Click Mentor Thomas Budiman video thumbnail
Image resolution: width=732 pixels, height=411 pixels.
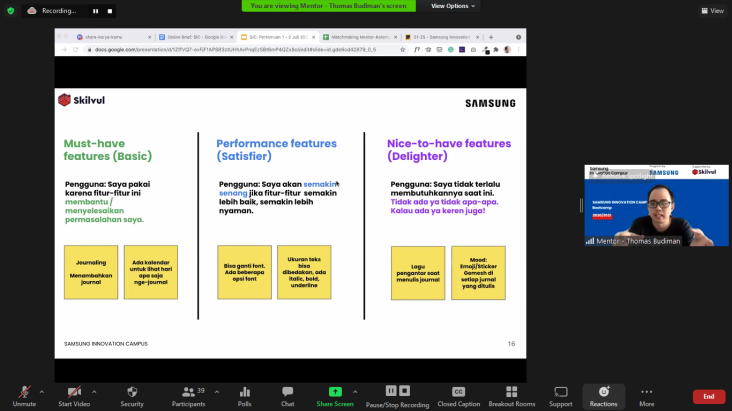656,205
